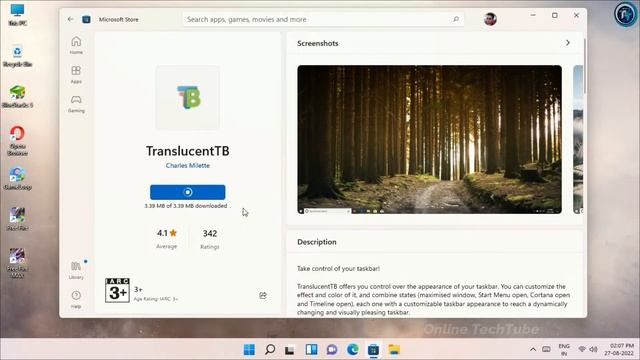Click the 4.1 average rating

[x=162, y=233]
